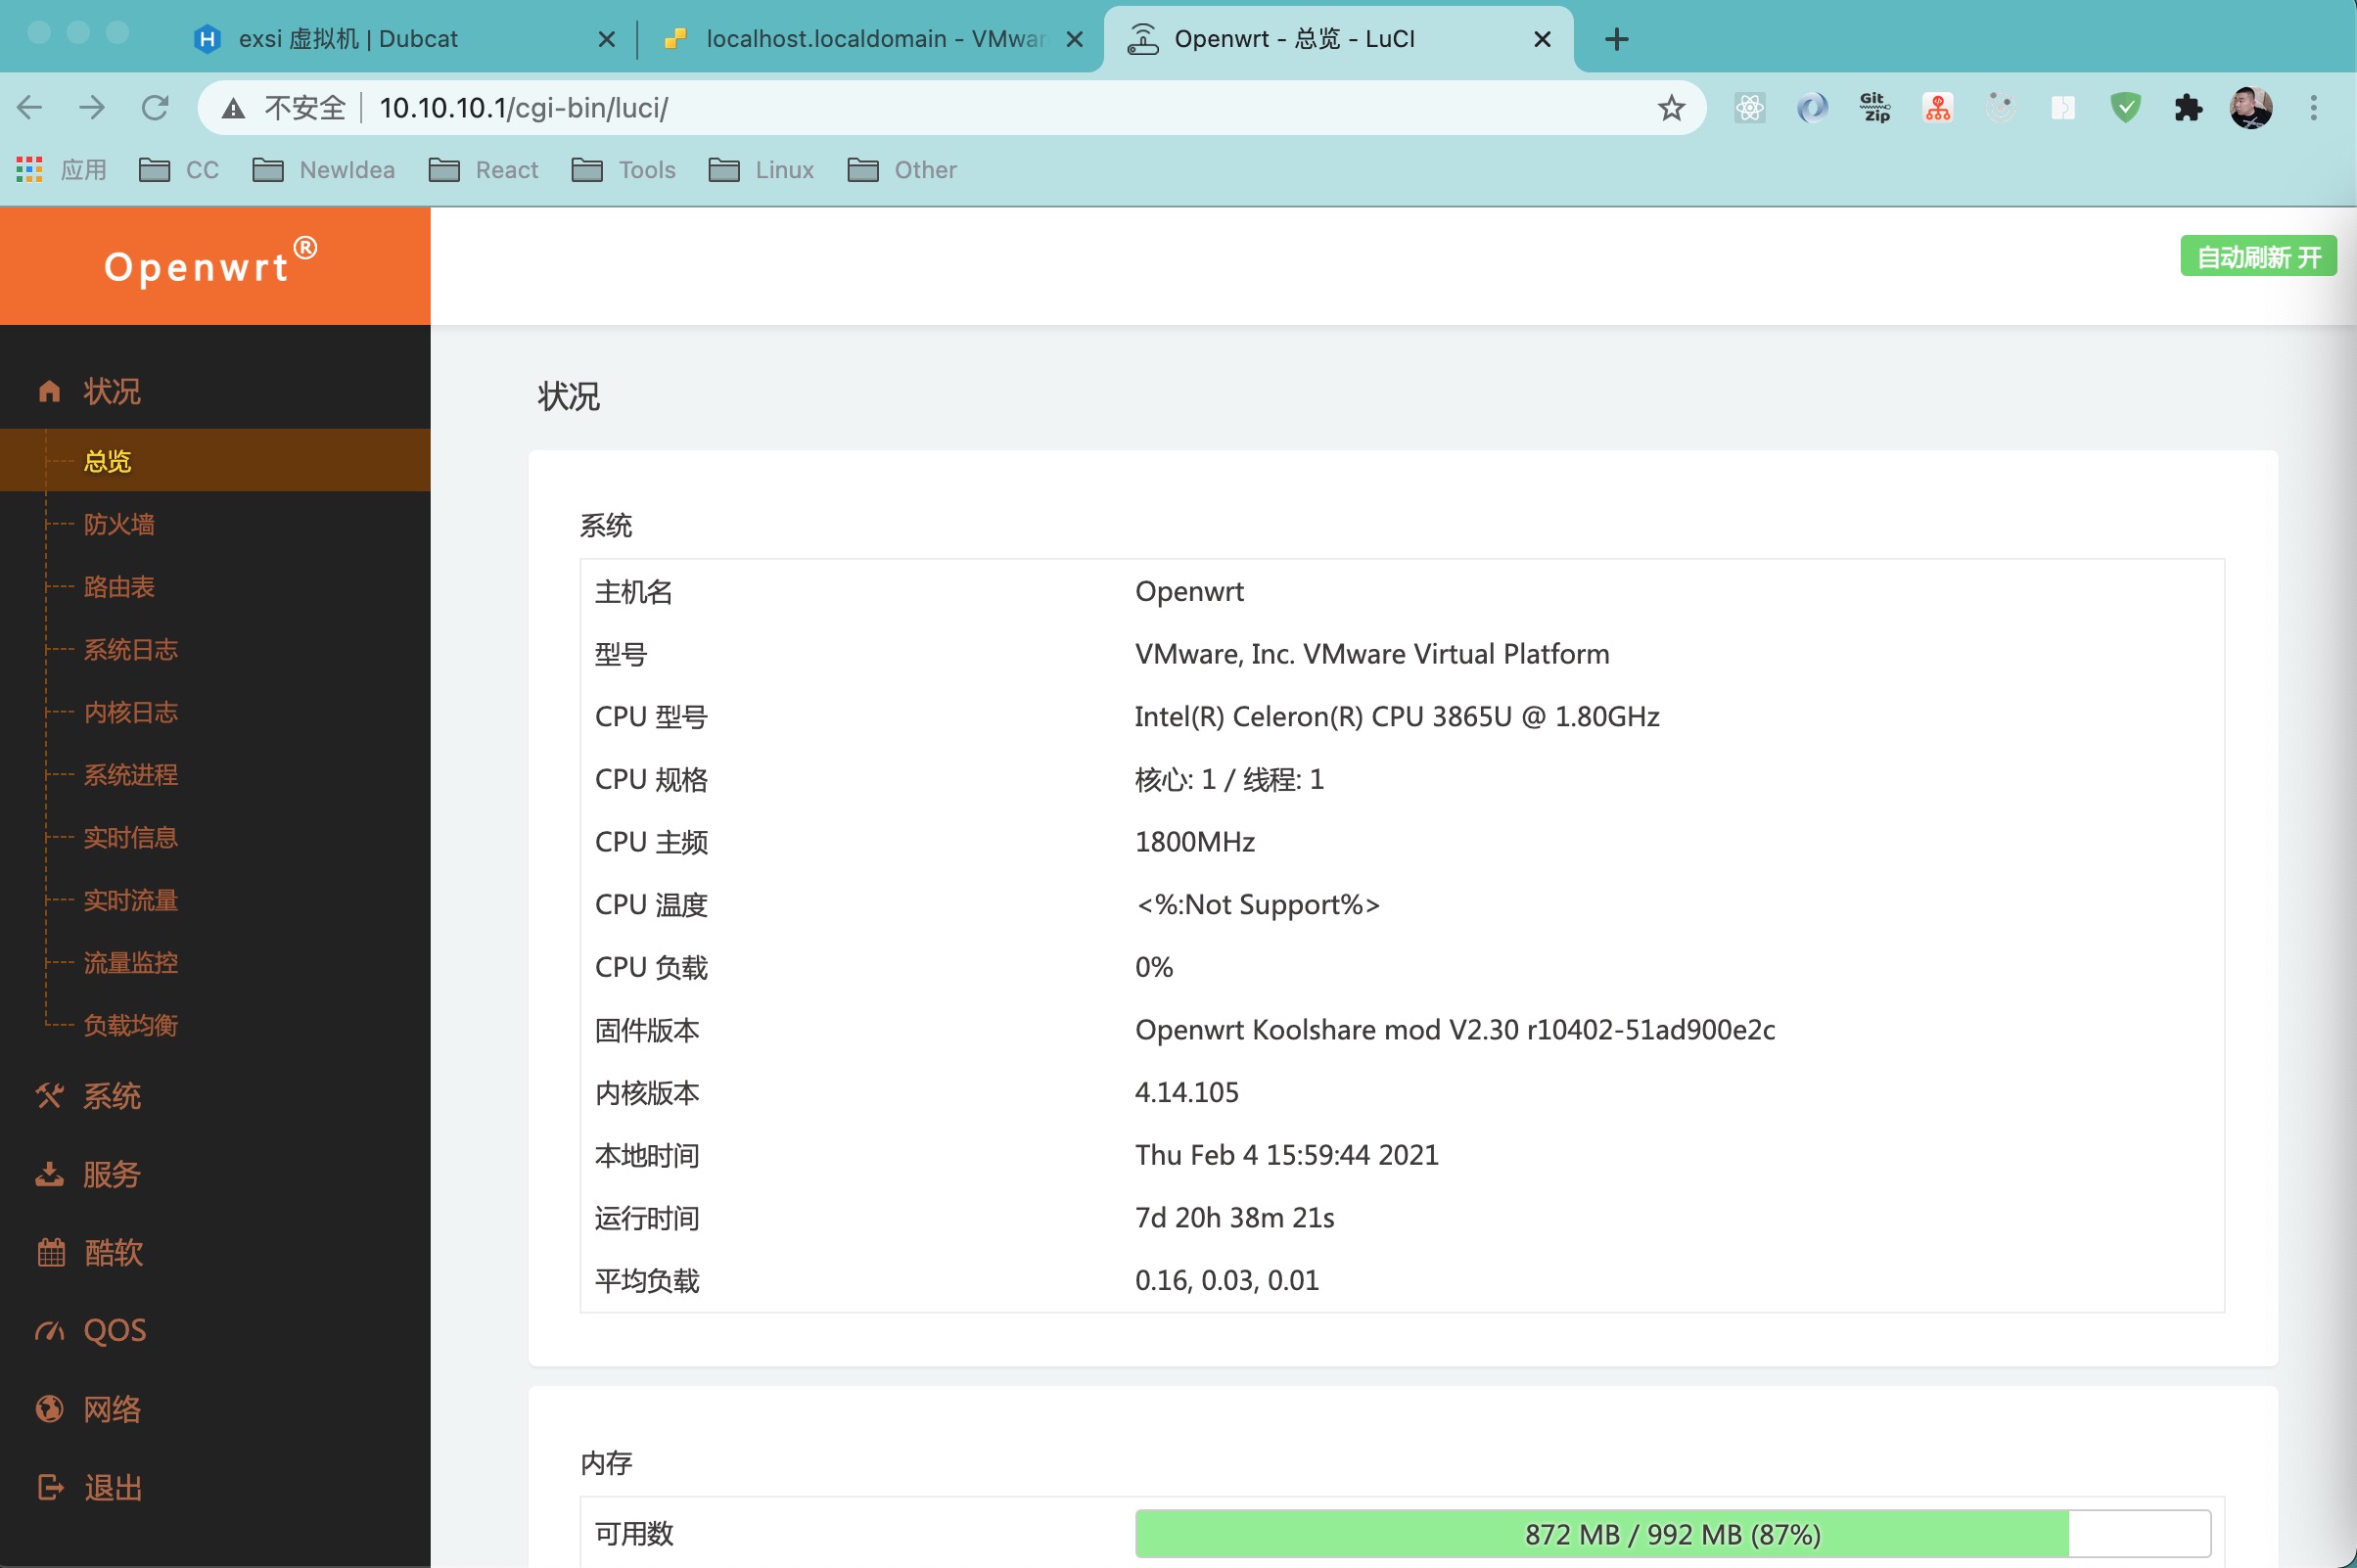The height and width of the screenshot is (1568, 2357).
Task: Click the 872 MB / 992 MB memory bar
Action: click(1672, 1533)
